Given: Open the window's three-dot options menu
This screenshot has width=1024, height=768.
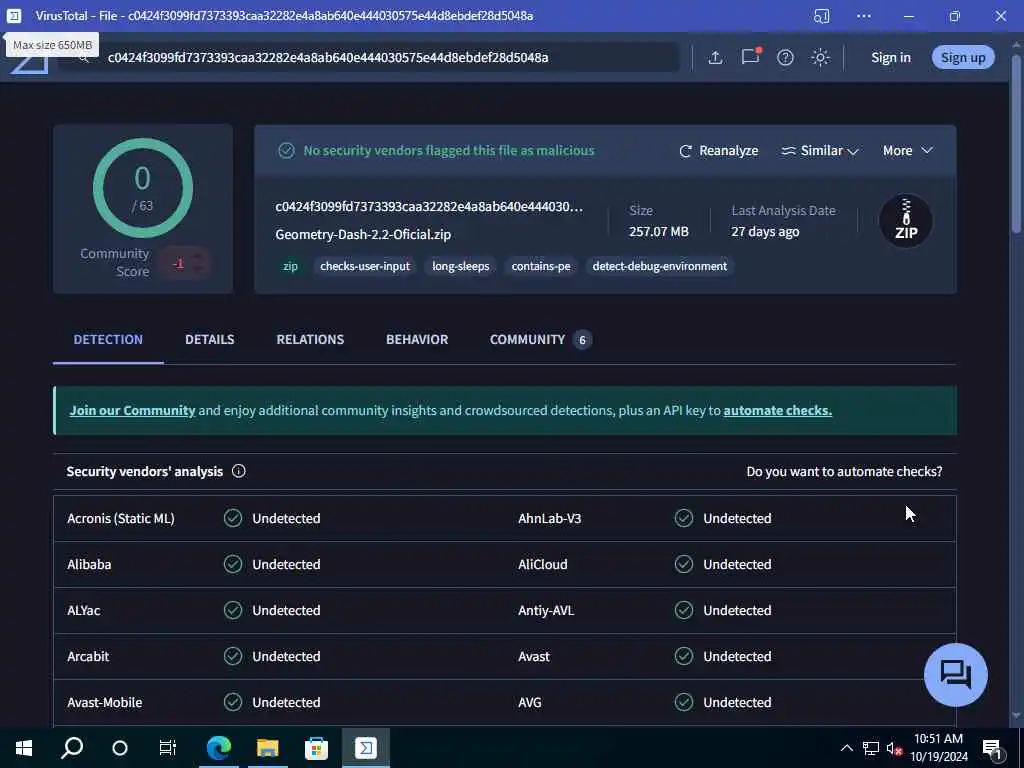Looking at the screenshot, I should (864, 16).
